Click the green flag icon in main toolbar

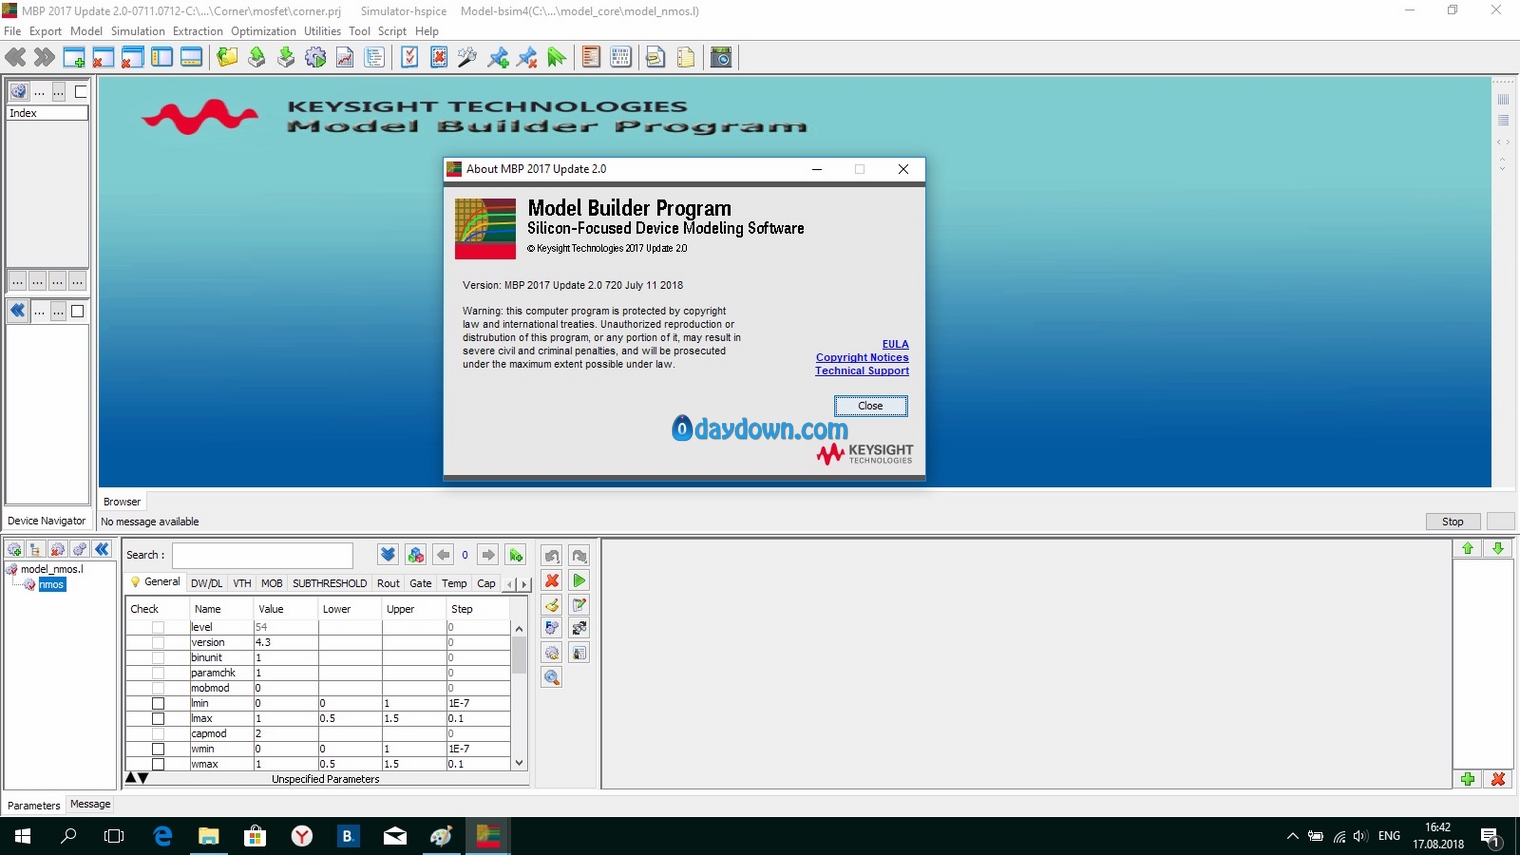[557, 57]
